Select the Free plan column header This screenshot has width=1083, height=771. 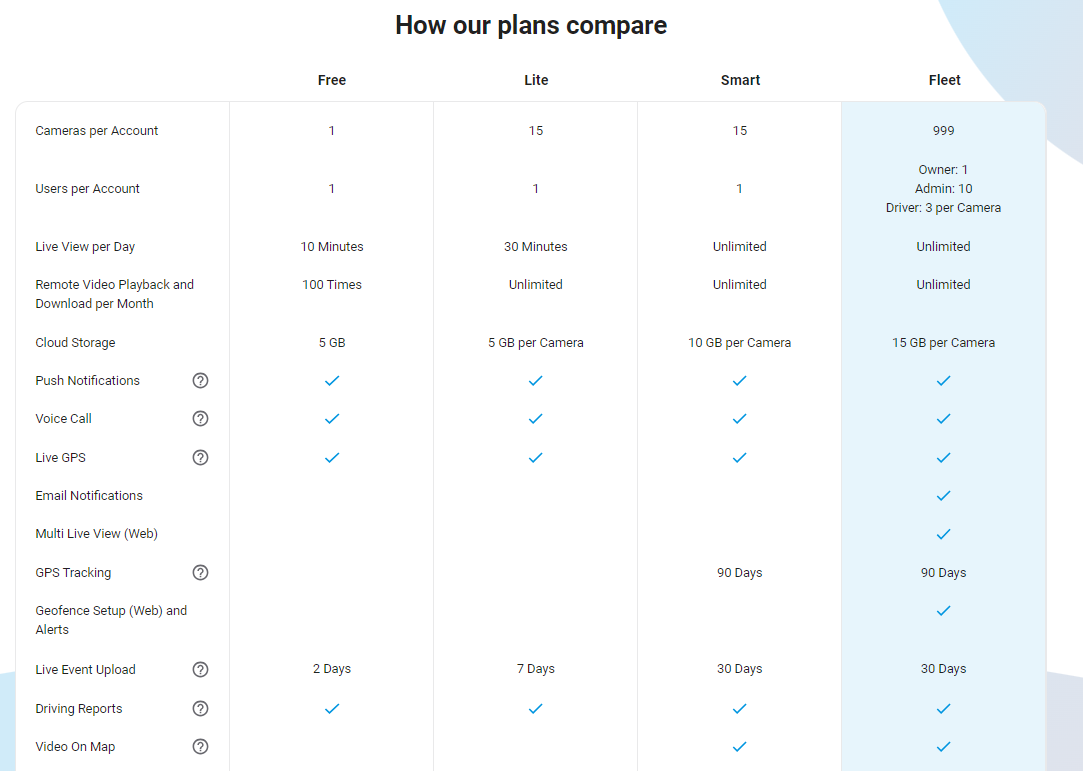(332, 80)
